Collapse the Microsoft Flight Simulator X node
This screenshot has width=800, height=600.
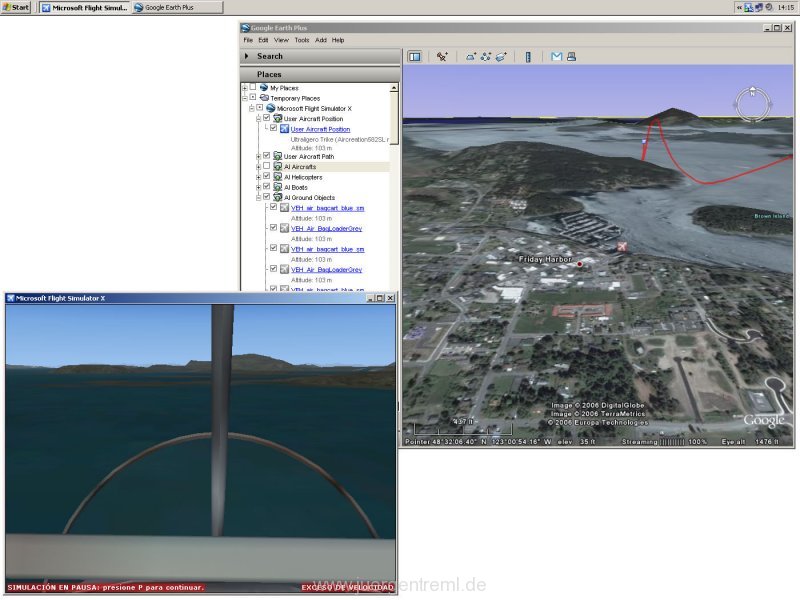pyautogui.click(x=252, y=108)
